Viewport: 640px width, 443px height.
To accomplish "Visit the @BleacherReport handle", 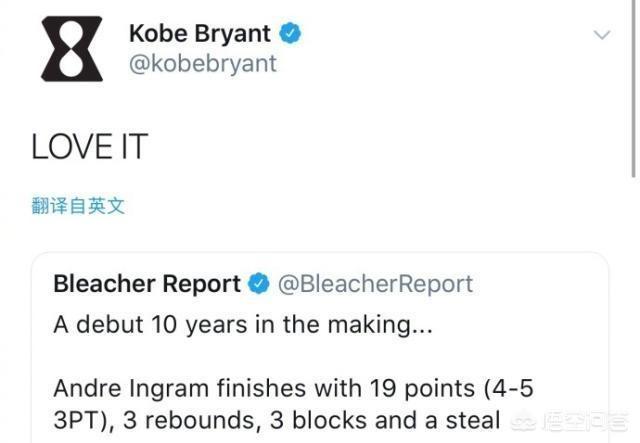I will point(376,284).
